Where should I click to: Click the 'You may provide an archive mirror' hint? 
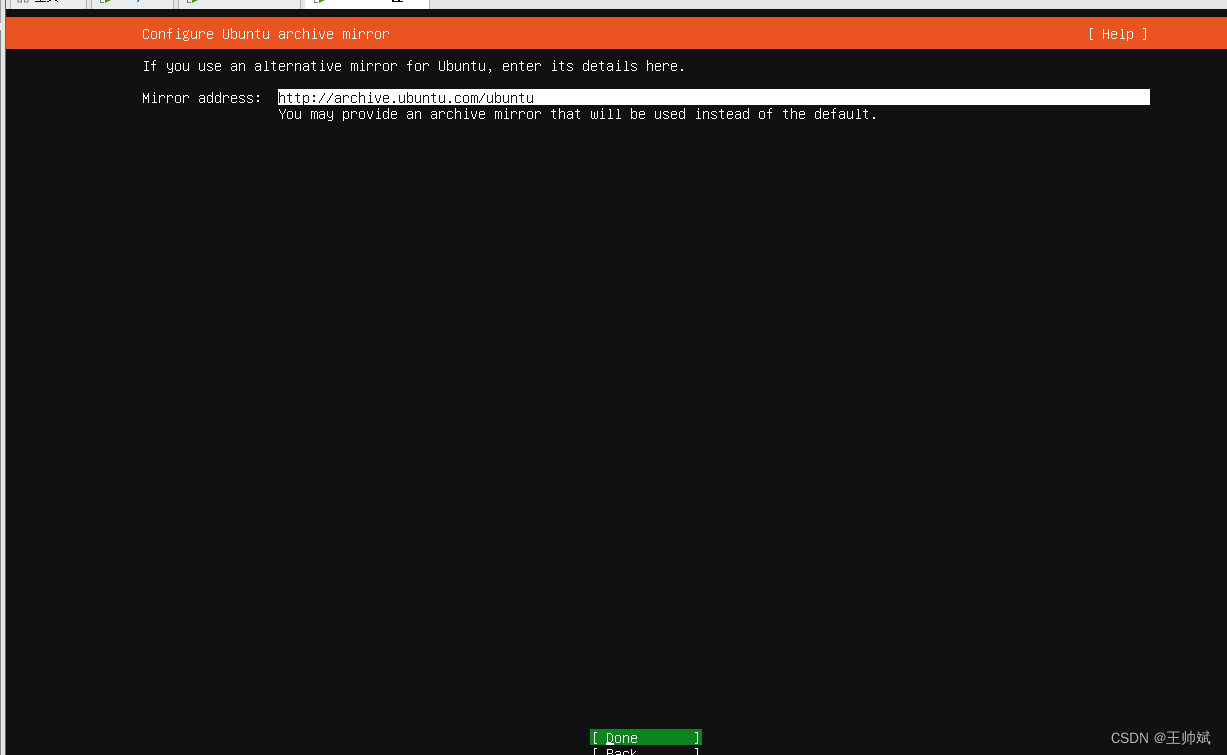point(578,114)
